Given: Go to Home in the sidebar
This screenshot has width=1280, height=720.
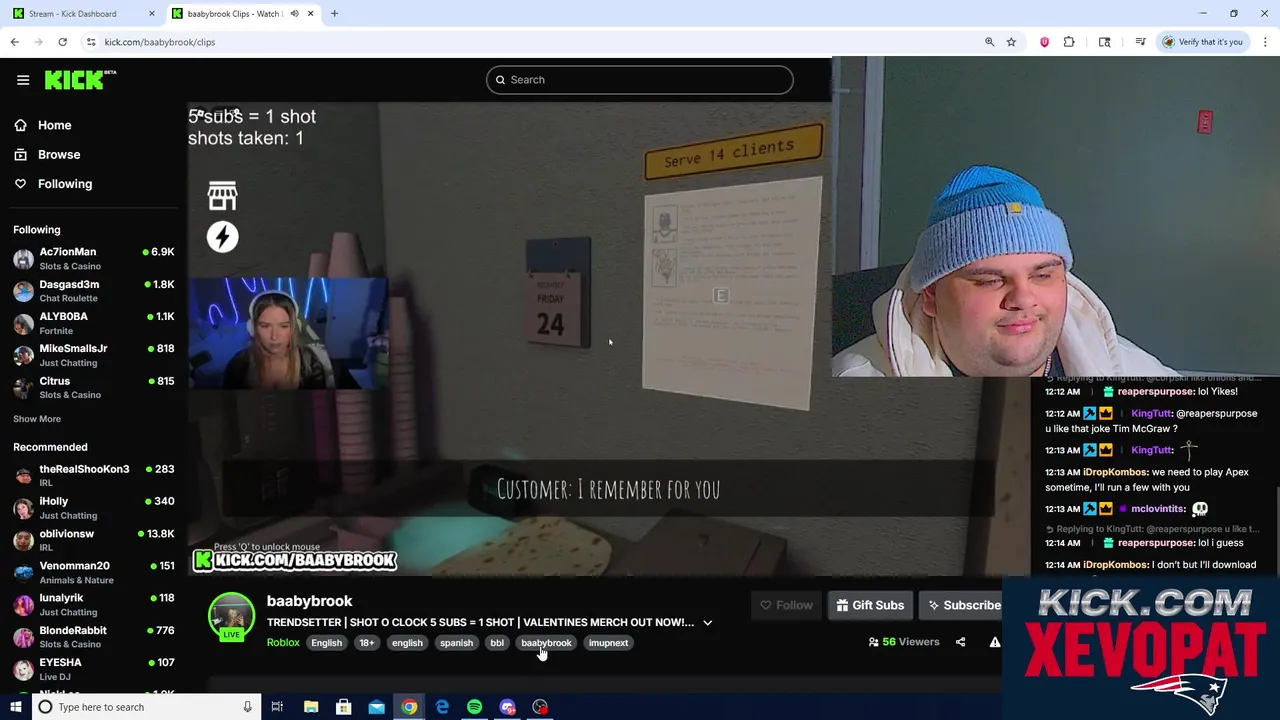Looking at the screenshot, I should tap(54, 125).
